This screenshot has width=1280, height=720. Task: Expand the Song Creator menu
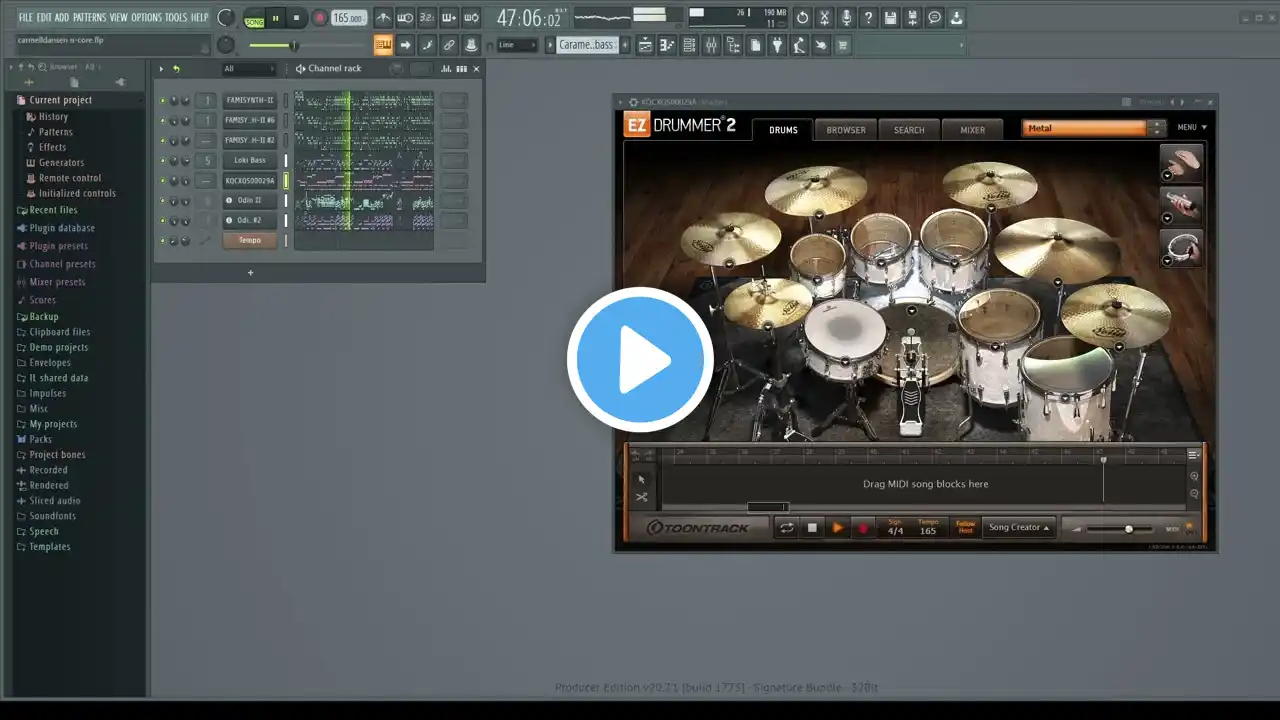pyautogui.click(x=1019, y=527)
